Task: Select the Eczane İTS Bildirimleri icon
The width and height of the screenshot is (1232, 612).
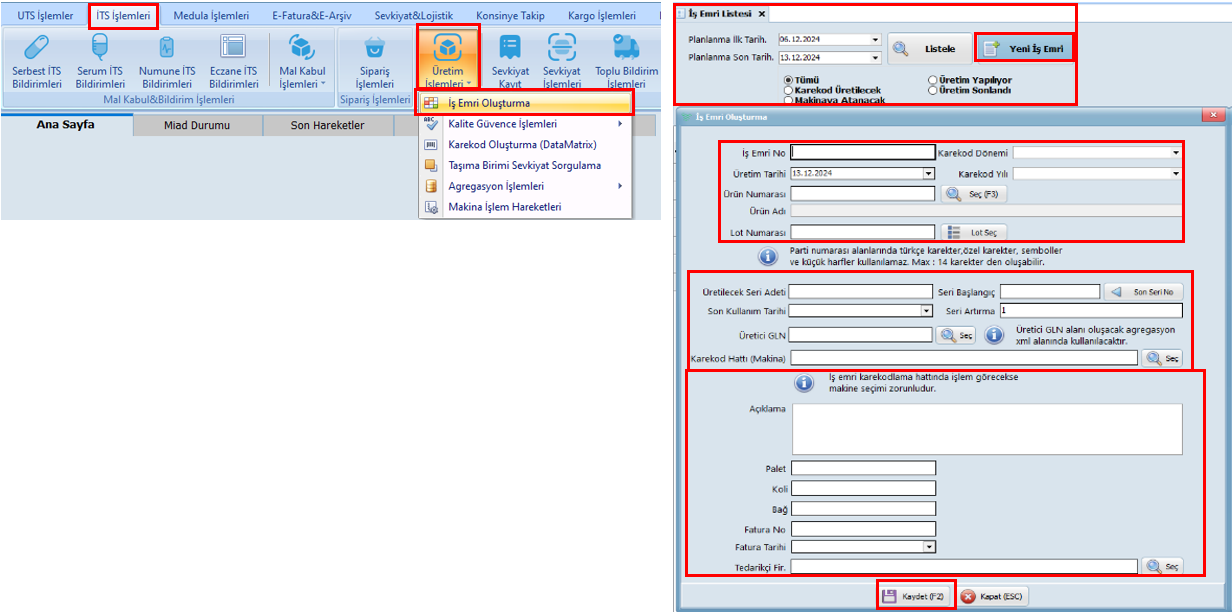Action: point(233,47)
